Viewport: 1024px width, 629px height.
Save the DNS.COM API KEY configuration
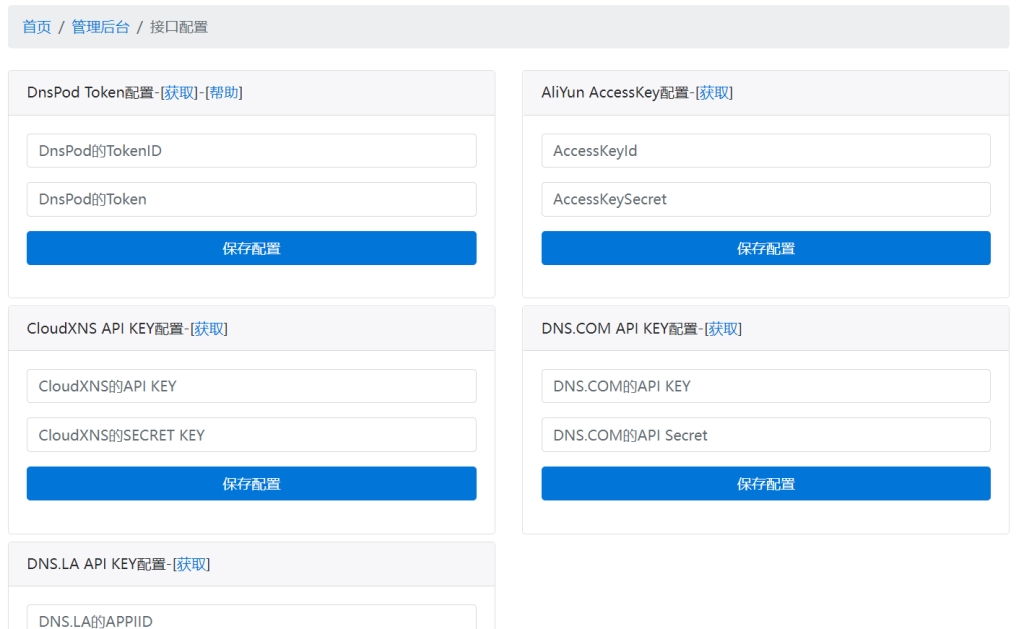tap(766, 483)
